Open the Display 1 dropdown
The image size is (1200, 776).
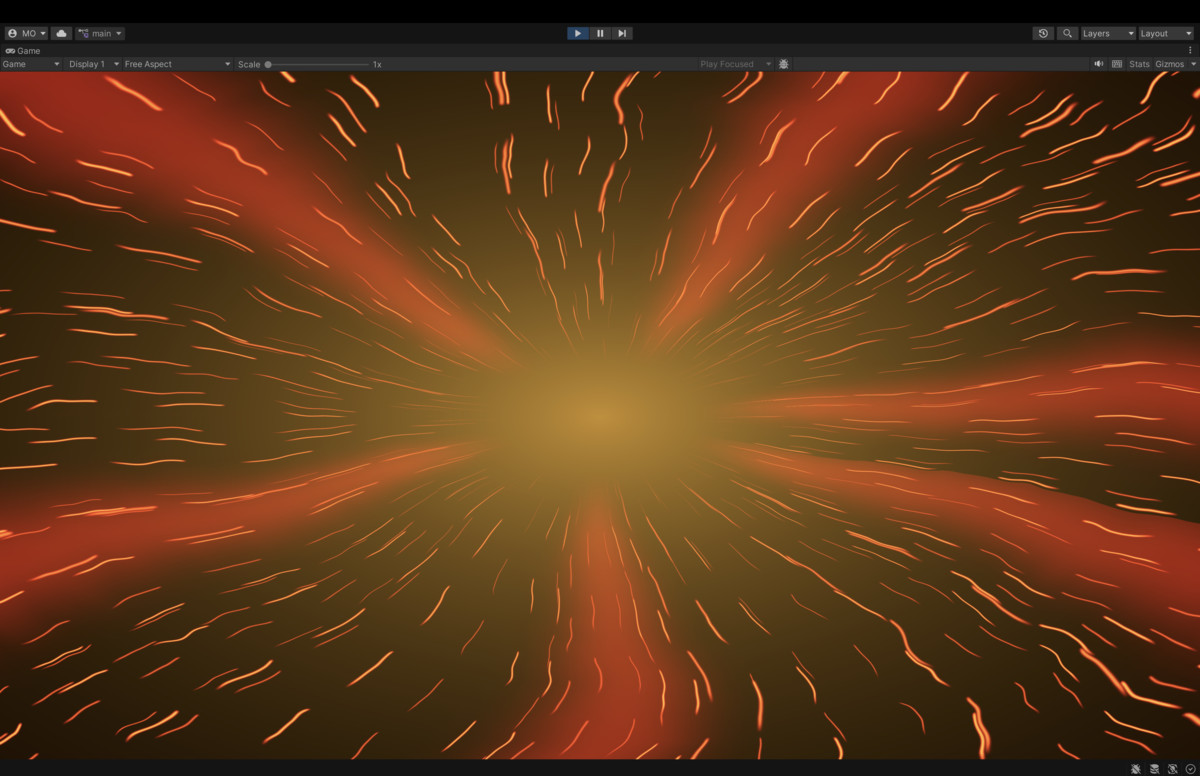(94, 64)
